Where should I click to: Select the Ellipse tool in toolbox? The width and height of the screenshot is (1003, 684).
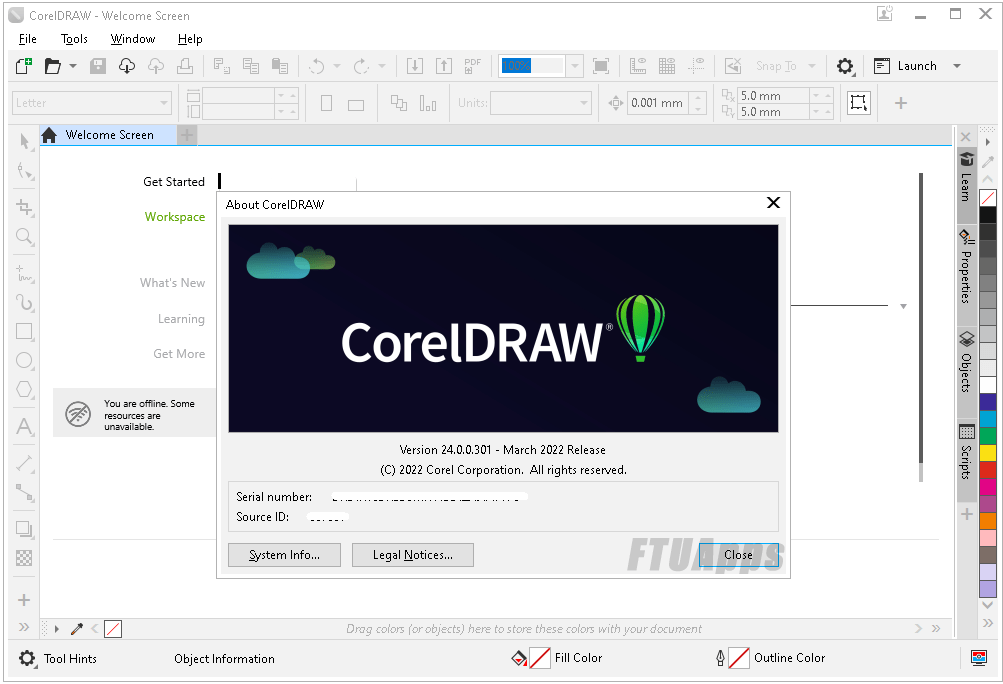pos(25,361)
